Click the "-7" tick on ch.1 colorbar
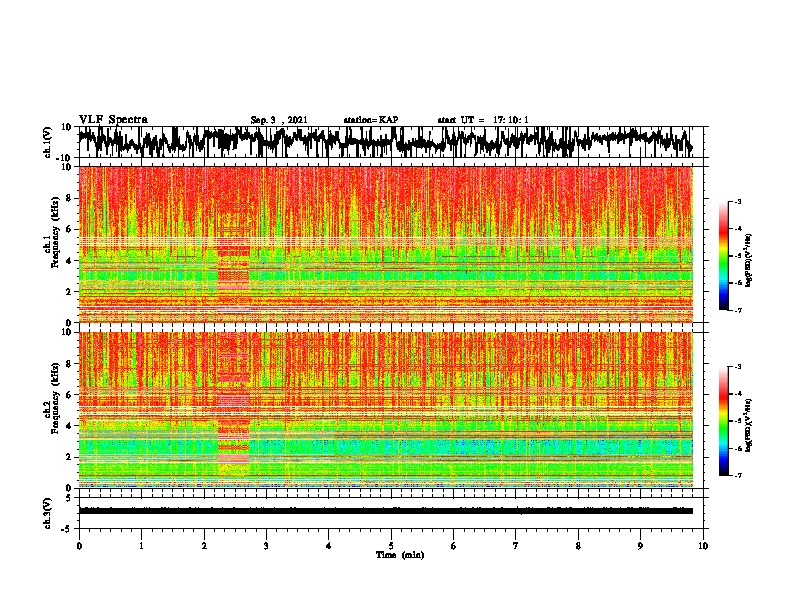Viewport: 792px width, 612px height. (x=737, y=310)
